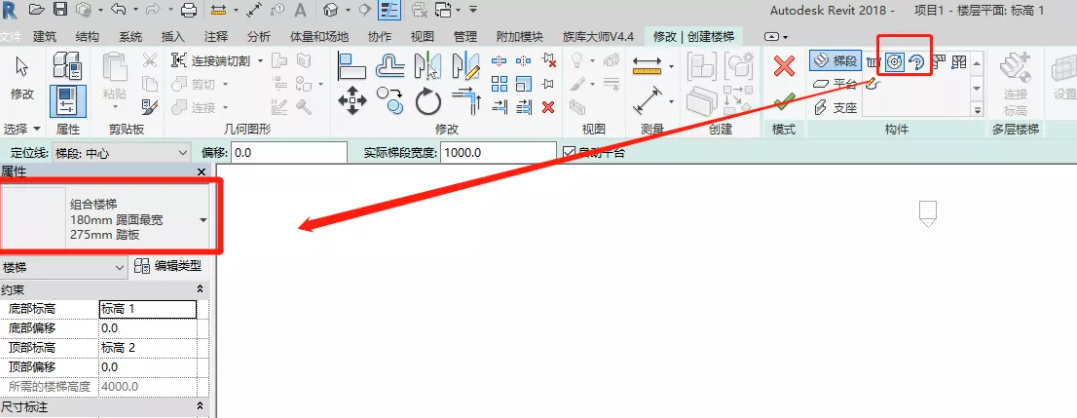Open the 组合楼梯 type selector dropdown
The height and width of the screenshot is (418, 1077).
[x=203, y=218]
